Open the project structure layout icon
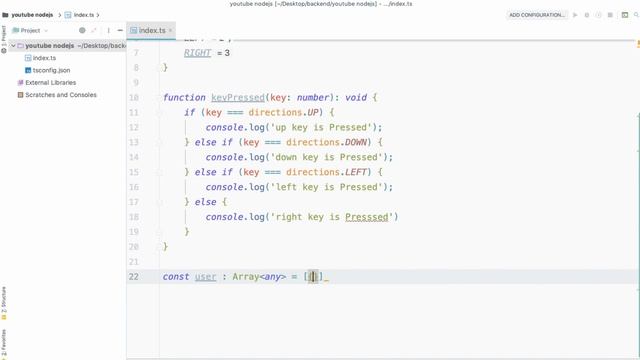Viewport: 640px width, 360px height. click(x=625, y=15)
